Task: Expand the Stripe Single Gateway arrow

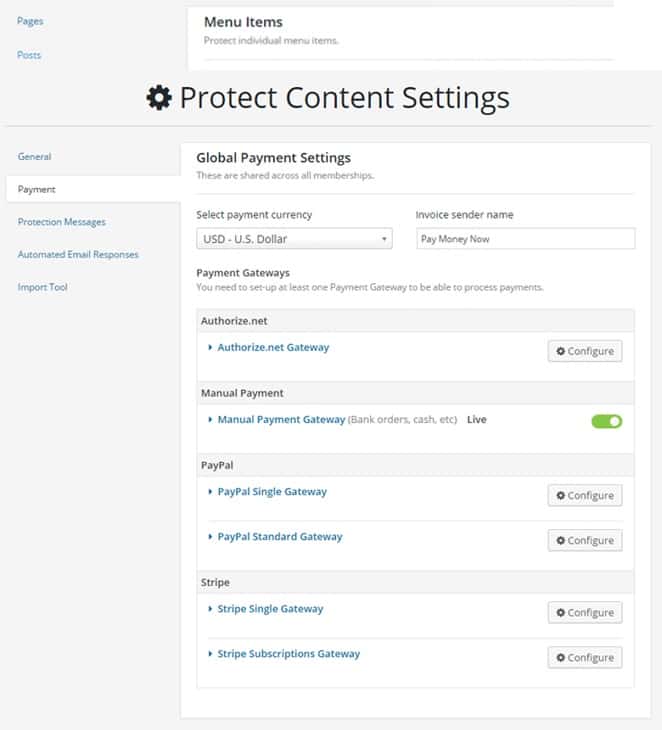Action: (x=210, y=609)
